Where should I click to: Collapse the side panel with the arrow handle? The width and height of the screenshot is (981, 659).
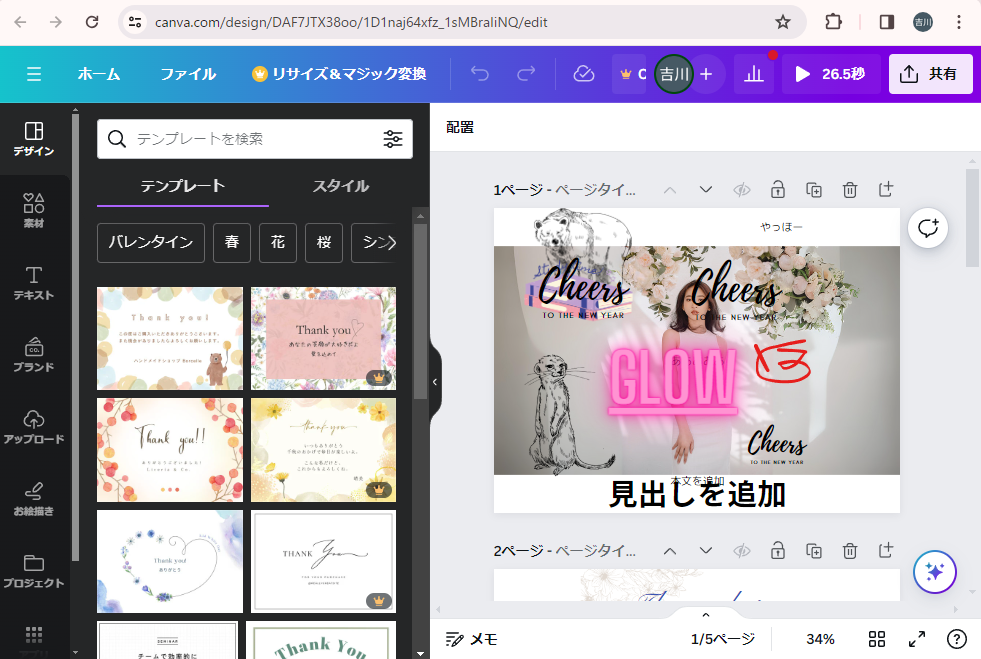point(435,382)
